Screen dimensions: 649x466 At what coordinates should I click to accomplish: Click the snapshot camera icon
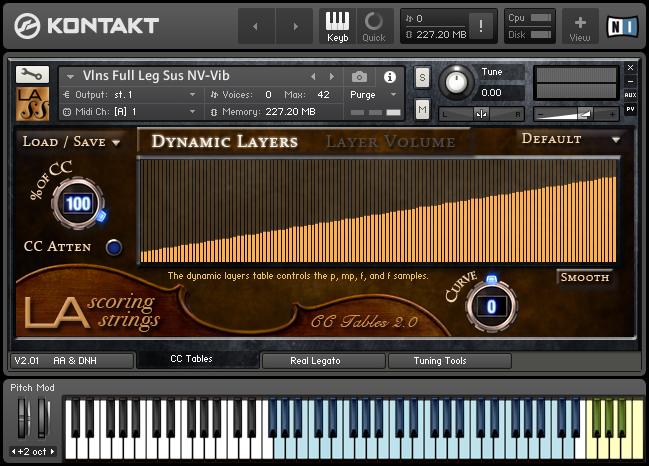(359, 77)
